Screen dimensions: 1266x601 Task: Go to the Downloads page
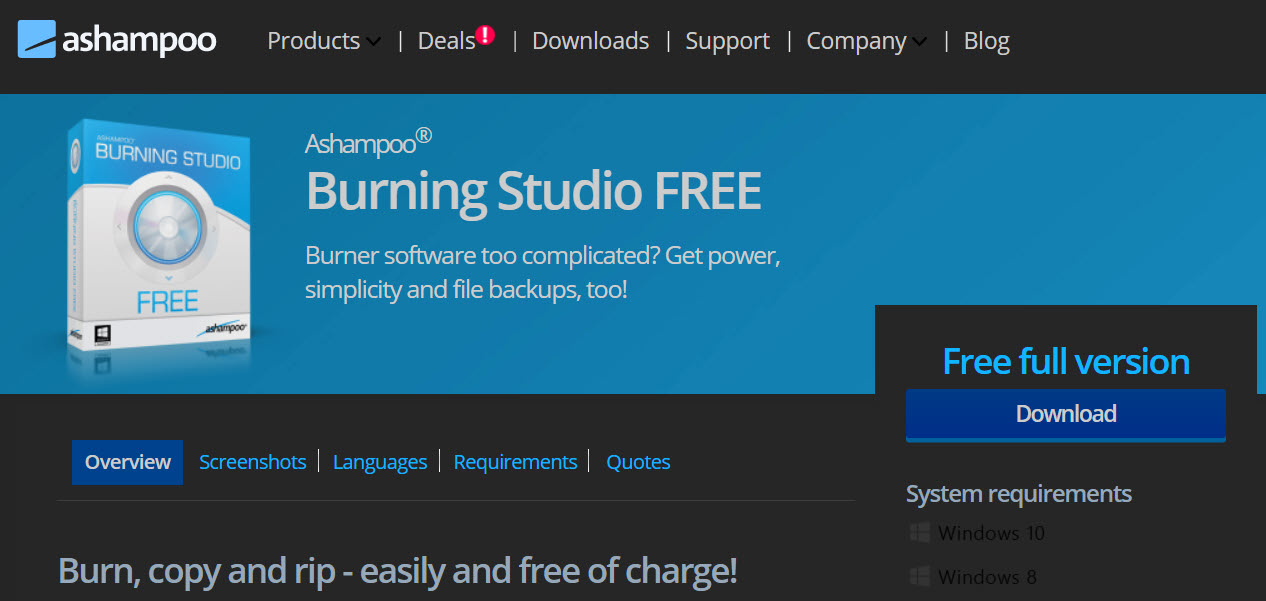point(590,41)
